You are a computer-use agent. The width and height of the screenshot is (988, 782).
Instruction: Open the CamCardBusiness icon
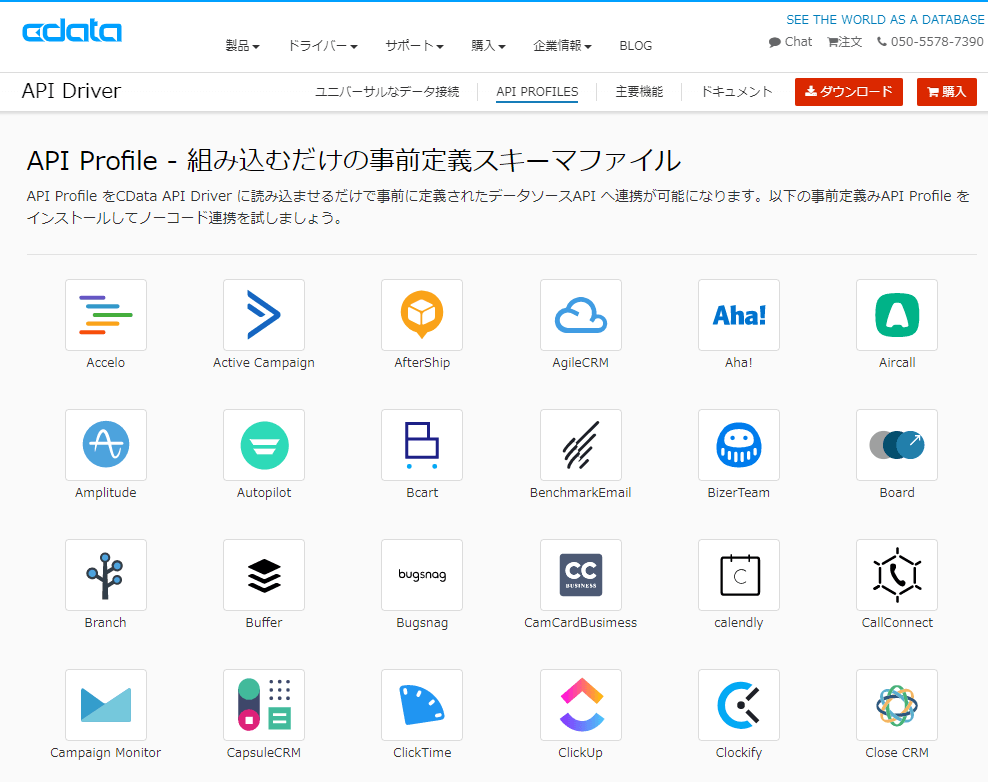tap(581, 575)
